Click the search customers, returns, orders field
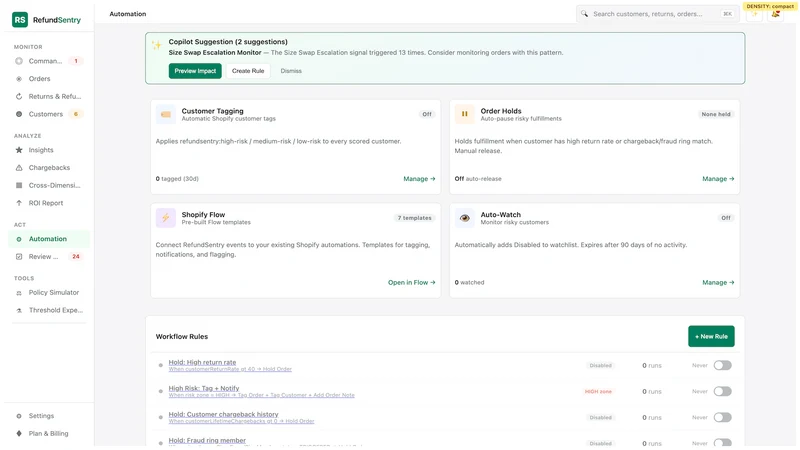 click(658, 14)
